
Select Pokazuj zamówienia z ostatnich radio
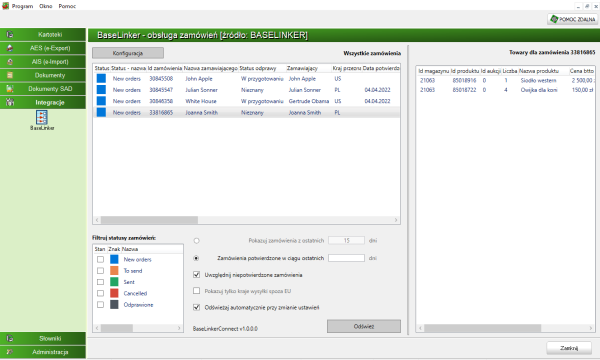[x=196, y=241]
